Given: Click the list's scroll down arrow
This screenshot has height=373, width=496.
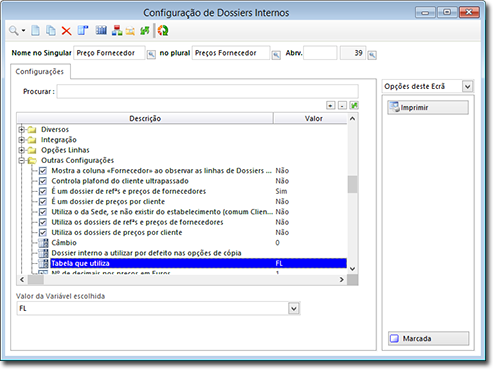Looking at the screenshot, I should click(352, 269).
